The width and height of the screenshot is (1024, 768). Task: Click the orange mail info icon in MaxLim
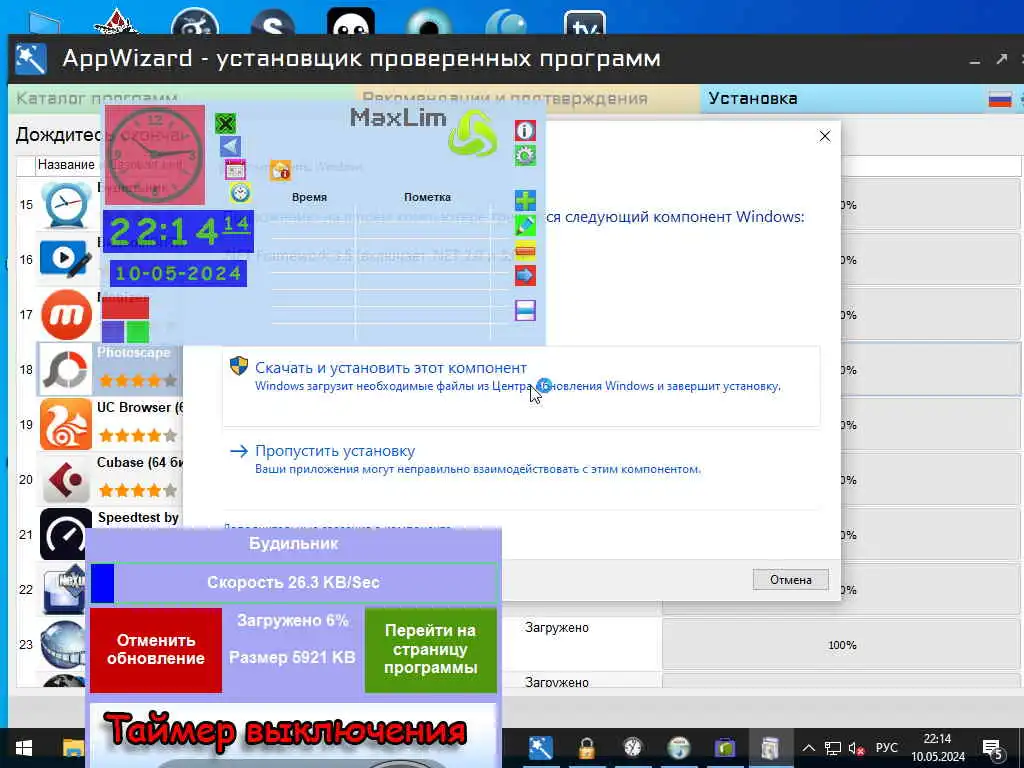(281, 170)
